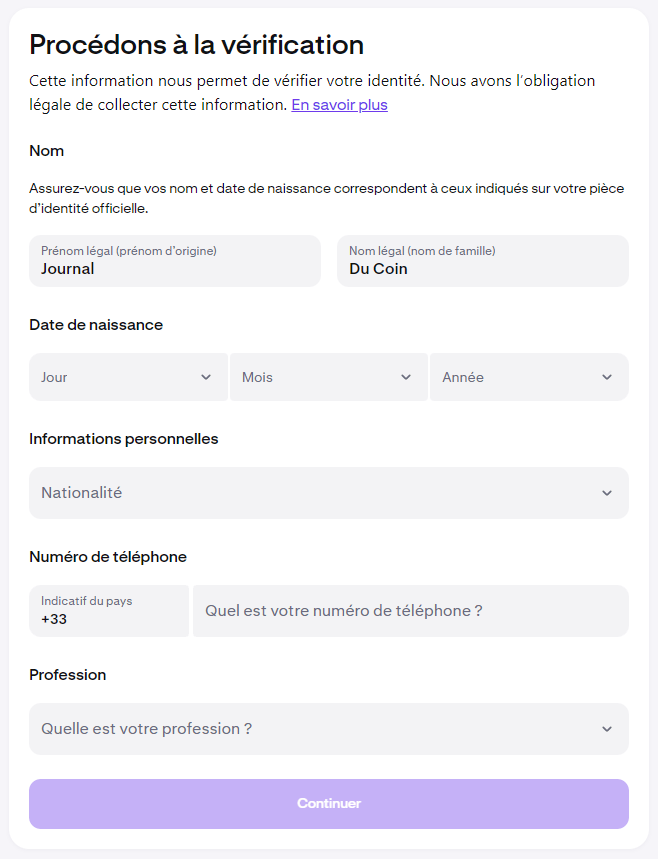Click the Nom légal field containing 'Du Coin'
Viewport: 658px width, 859px height.
(482, 261)
